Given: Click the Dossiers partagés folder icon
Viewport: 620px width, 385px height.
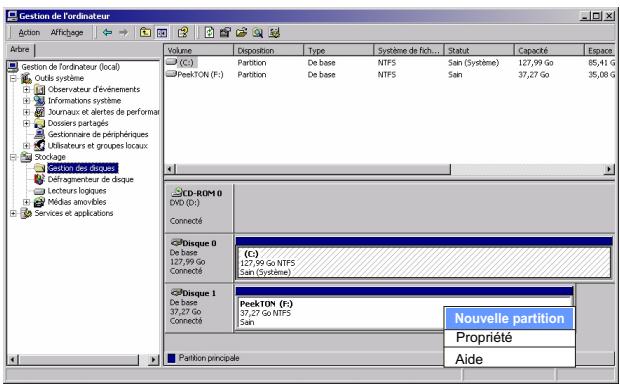Looking at the screenshot, I should click(x=40, y=123).
